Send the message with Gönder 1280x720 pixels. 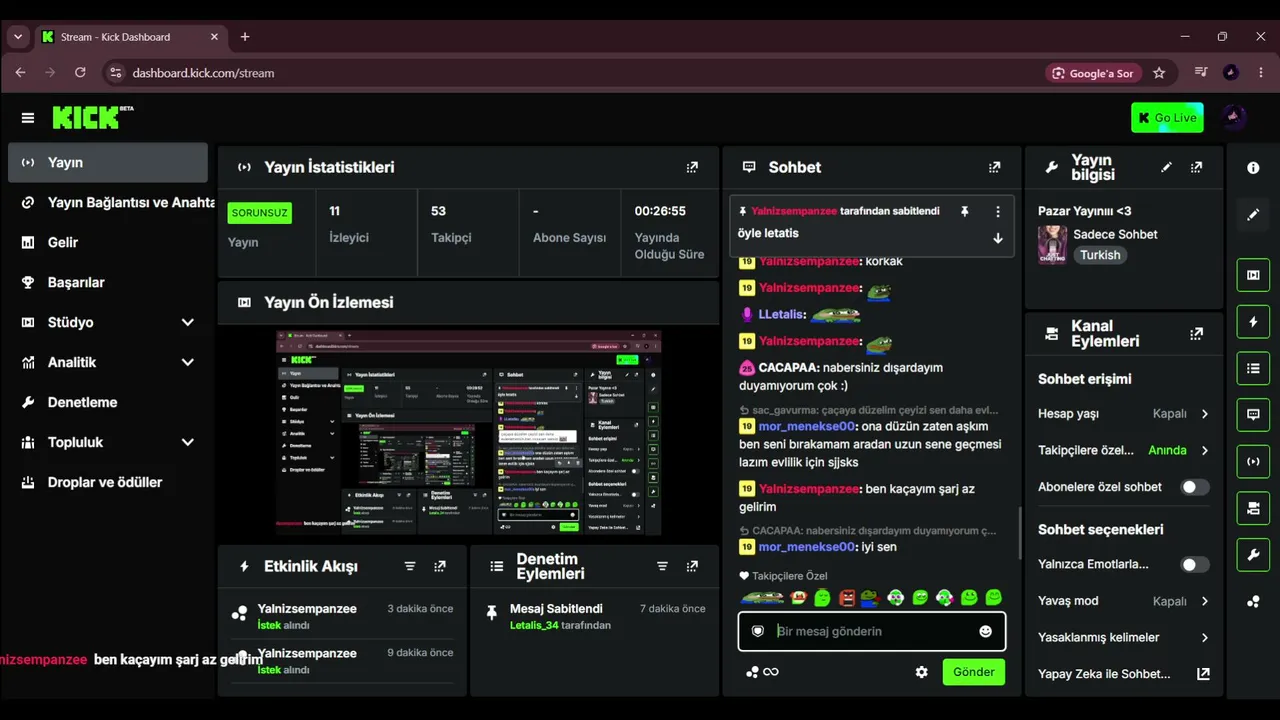click(973, 672)
